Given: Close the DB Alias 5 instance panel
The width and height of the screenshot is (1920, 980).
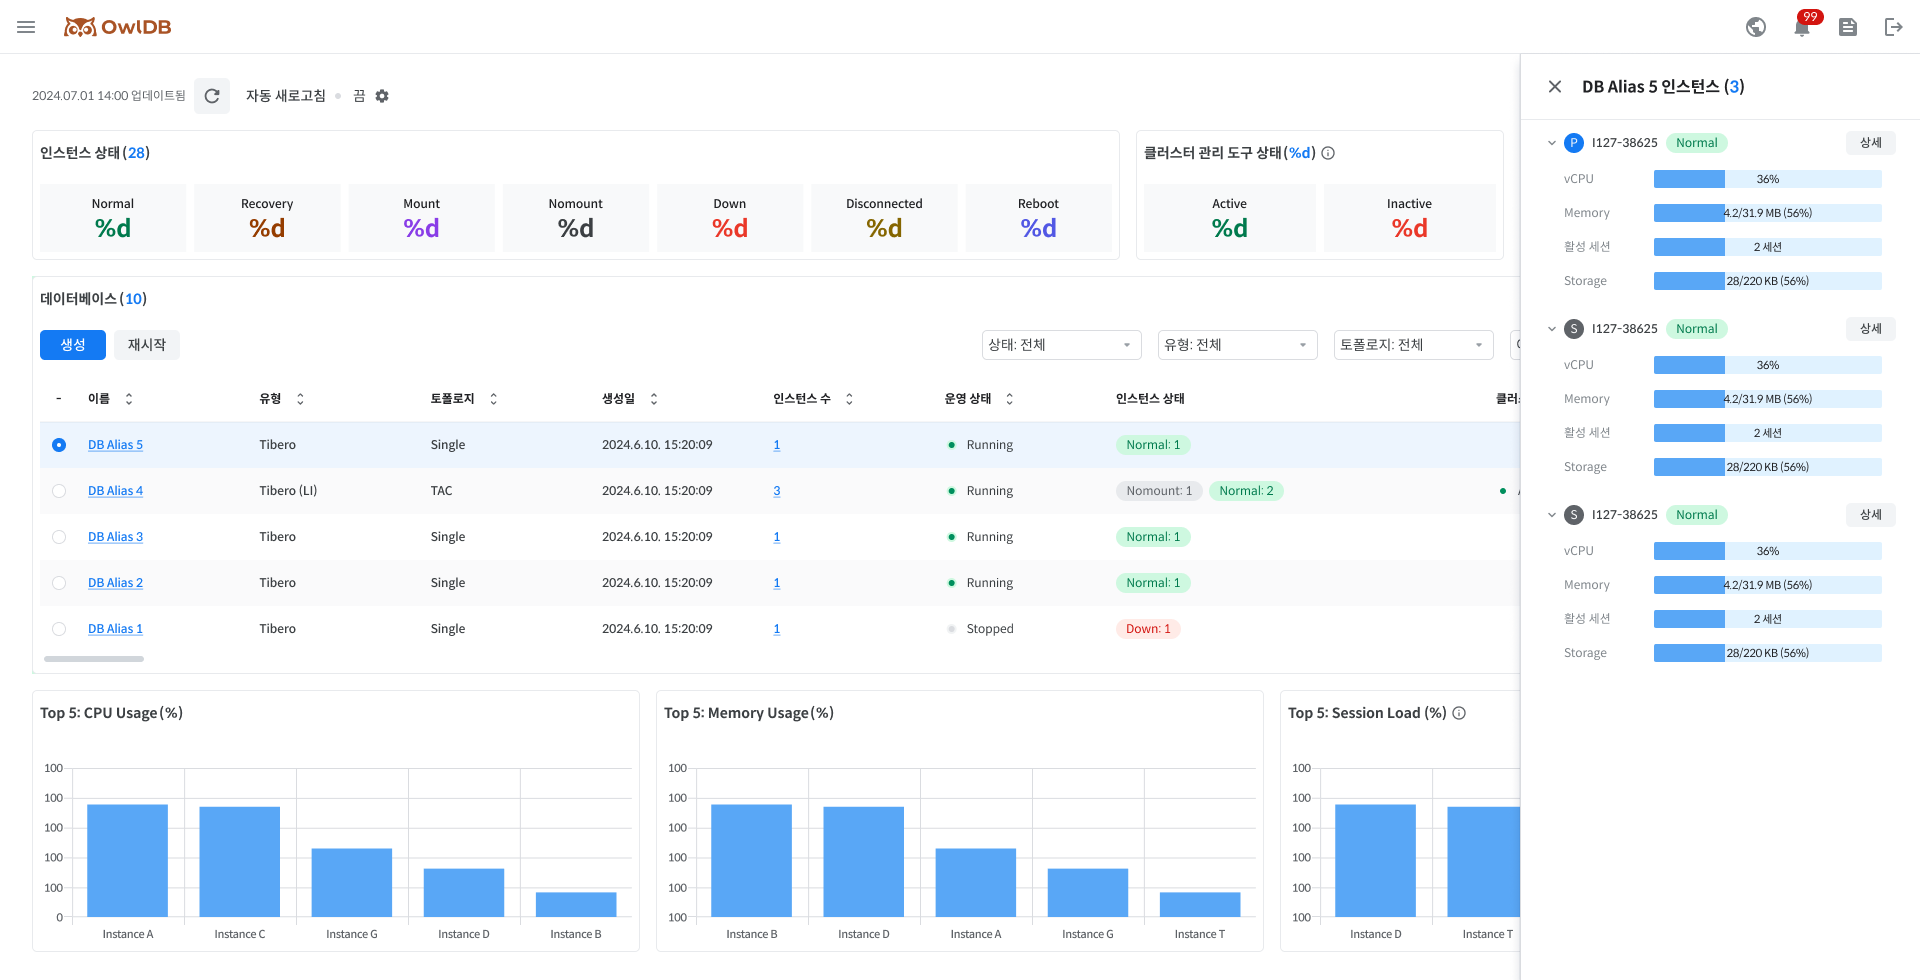Looking at the screenshot, I should pyautogui.click(x=1555, y=87).
